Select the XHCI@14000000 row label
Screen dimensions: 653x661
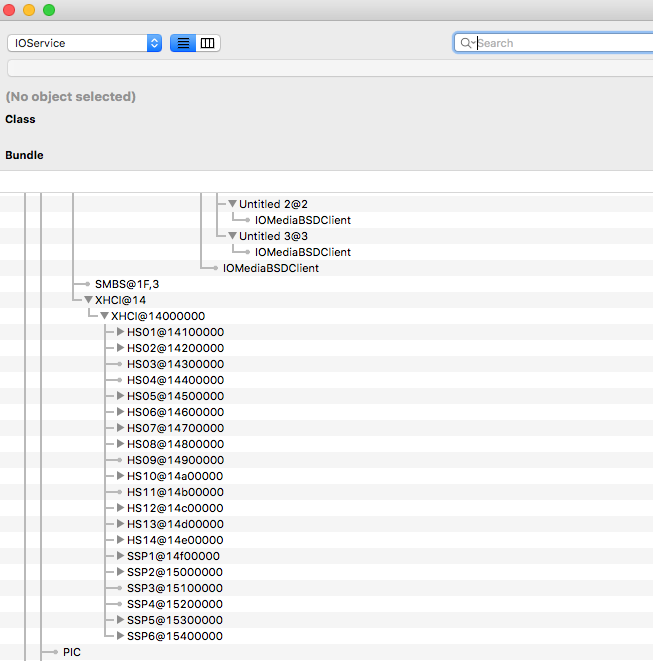tap(158, 316)
